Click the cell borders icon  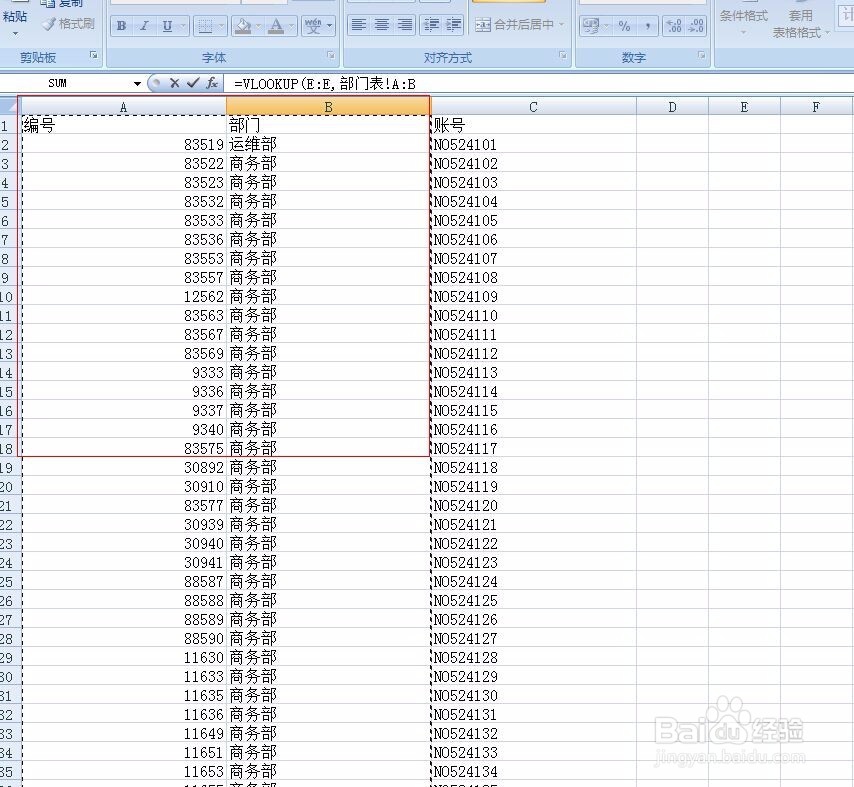(x=205, y=26)
